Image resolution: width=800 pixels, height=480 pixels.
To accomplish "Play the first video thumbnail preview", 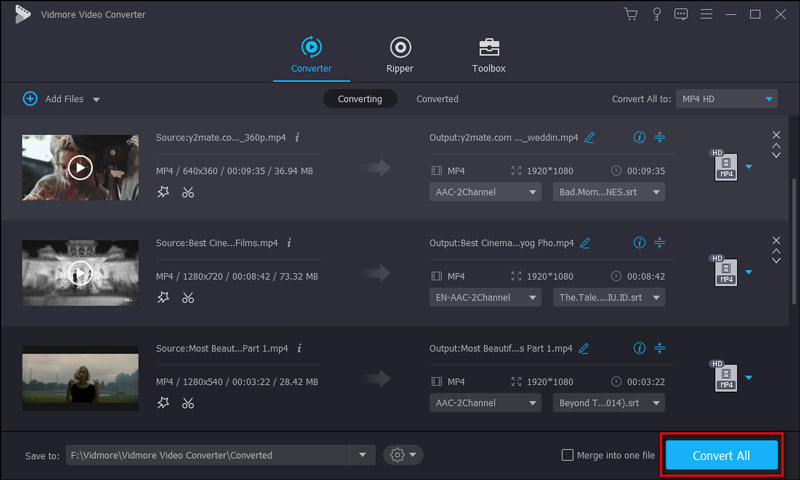I will click(x=80, y=167).
